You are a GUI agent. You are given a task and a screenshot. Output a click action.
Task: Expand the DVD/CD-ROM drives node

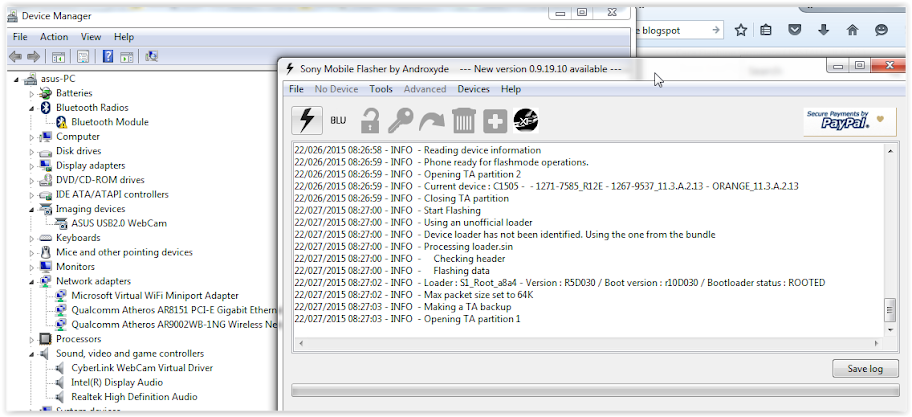click(x=32, y=180)
